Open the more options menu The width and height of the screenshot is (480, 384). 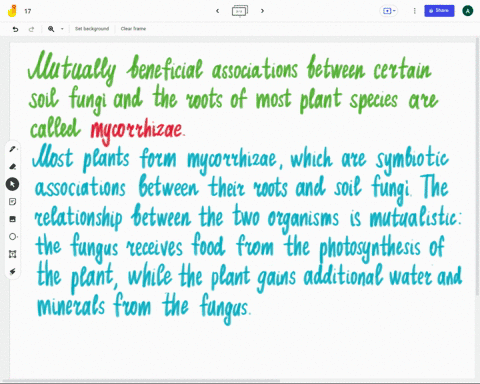[414, 11]
